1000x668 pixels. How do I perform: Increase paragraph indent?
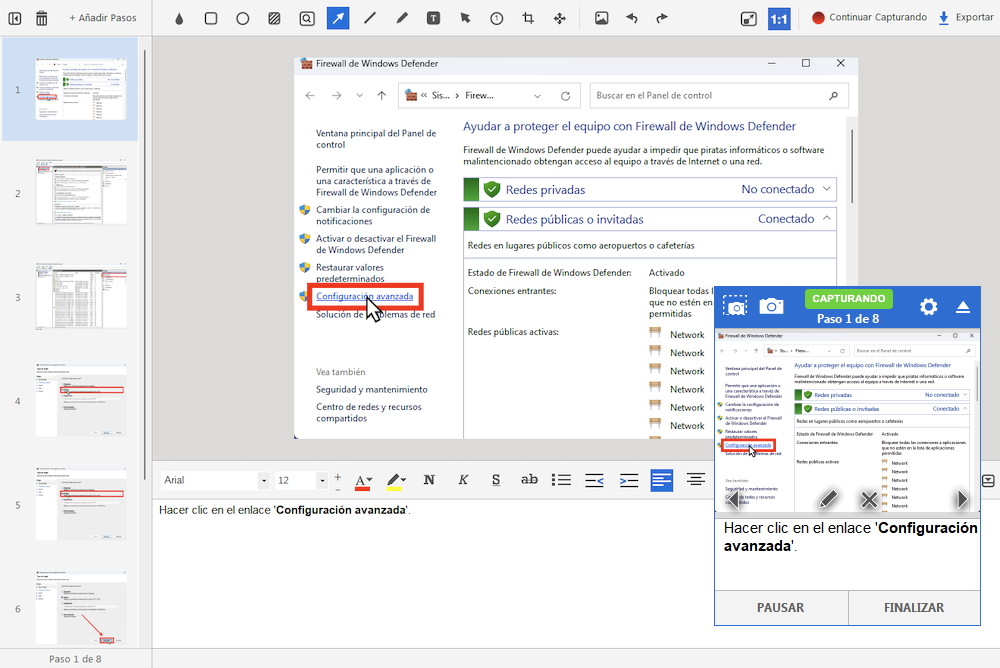click(629, 480)
